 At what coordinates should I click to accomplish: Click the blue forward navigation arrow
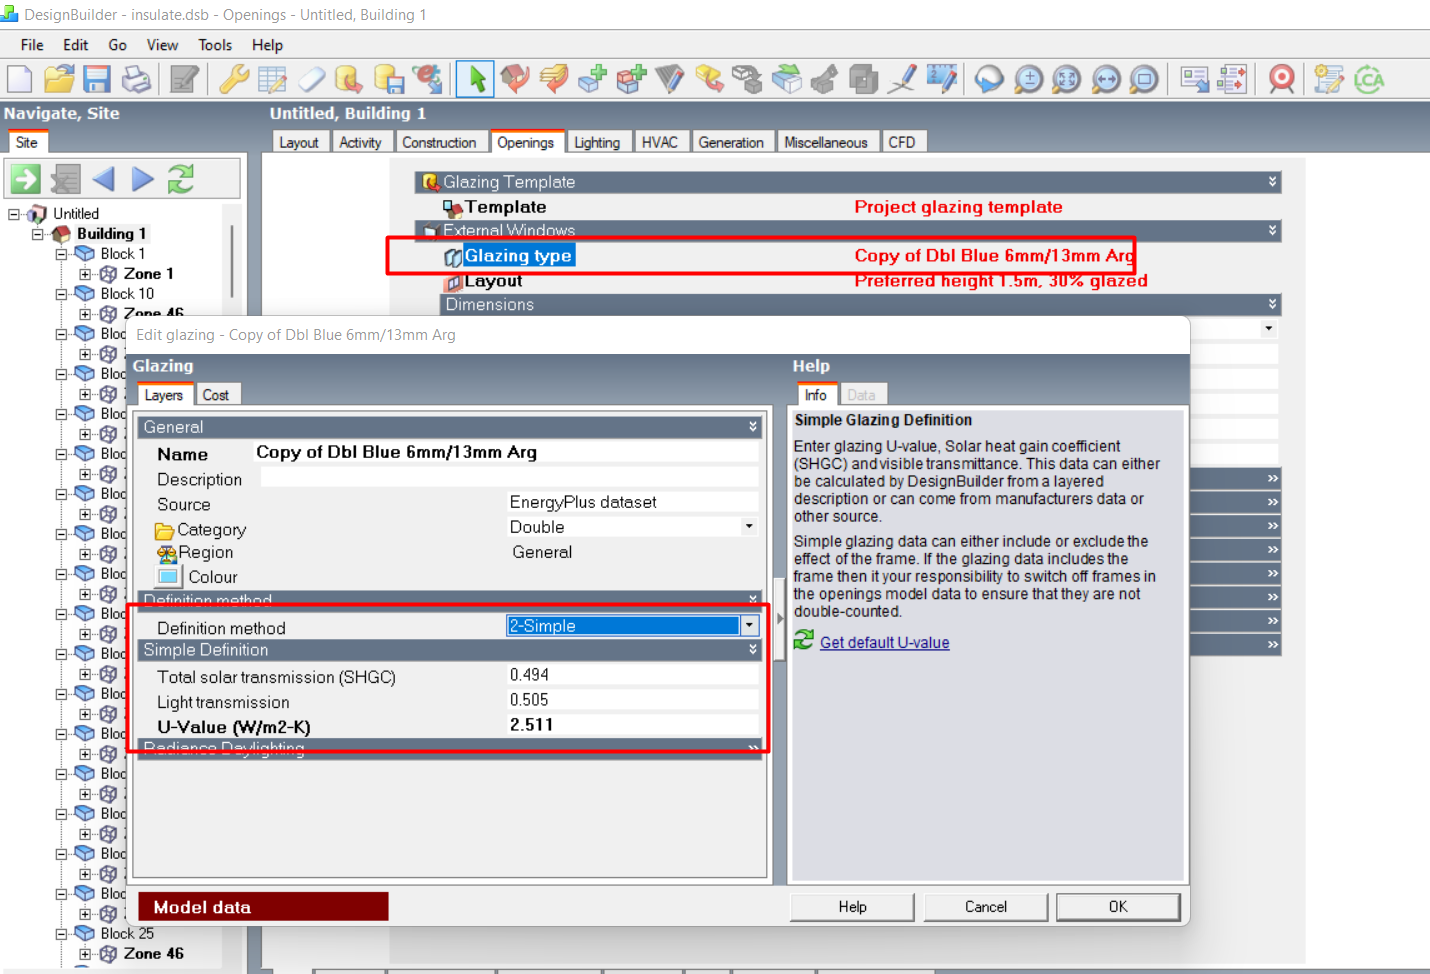click(143, 179)
